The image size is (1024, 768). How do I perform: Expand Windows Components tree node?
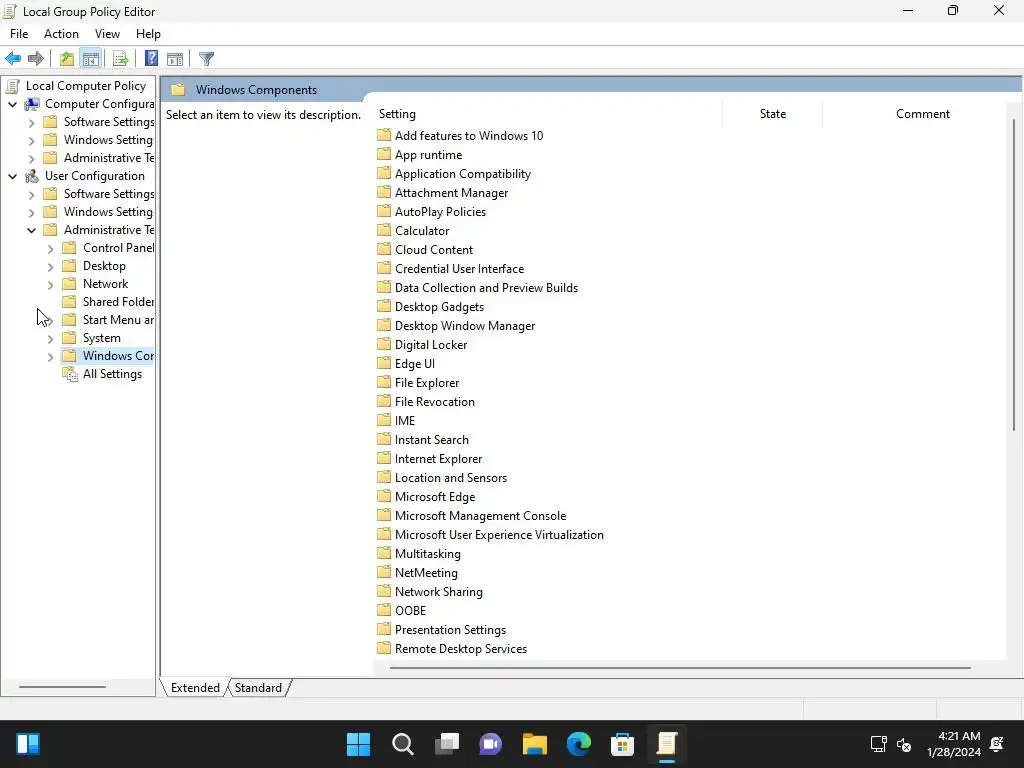pyautogui.click(x=50, y=356)
